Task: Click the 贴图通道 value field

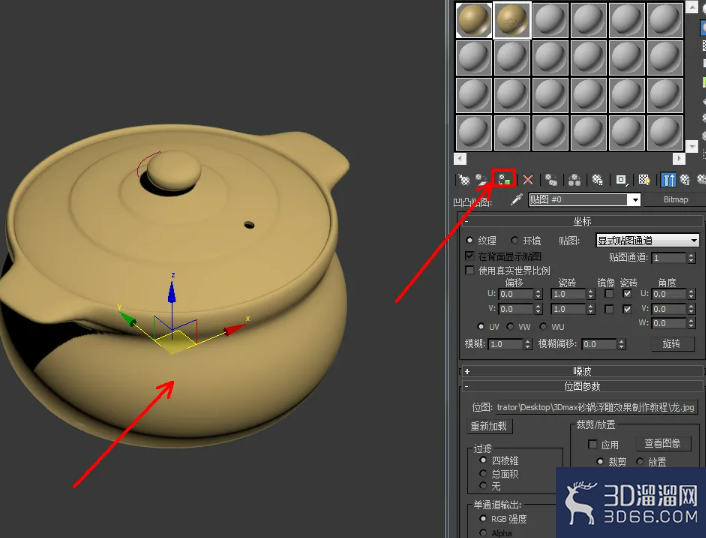Action: [669, 258]
